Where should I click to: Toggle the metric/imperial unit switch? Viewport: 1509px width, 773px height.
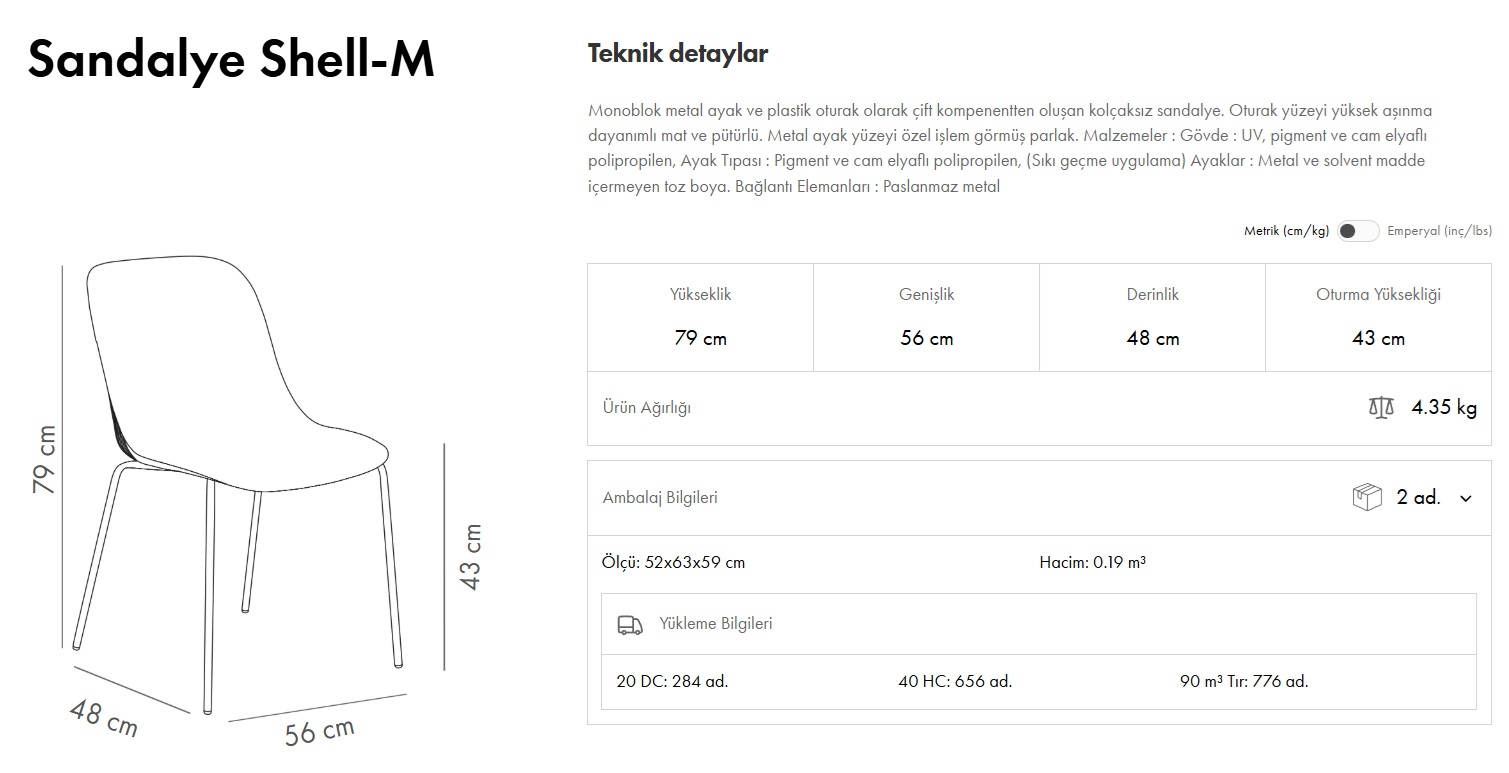click(1358, 231)
